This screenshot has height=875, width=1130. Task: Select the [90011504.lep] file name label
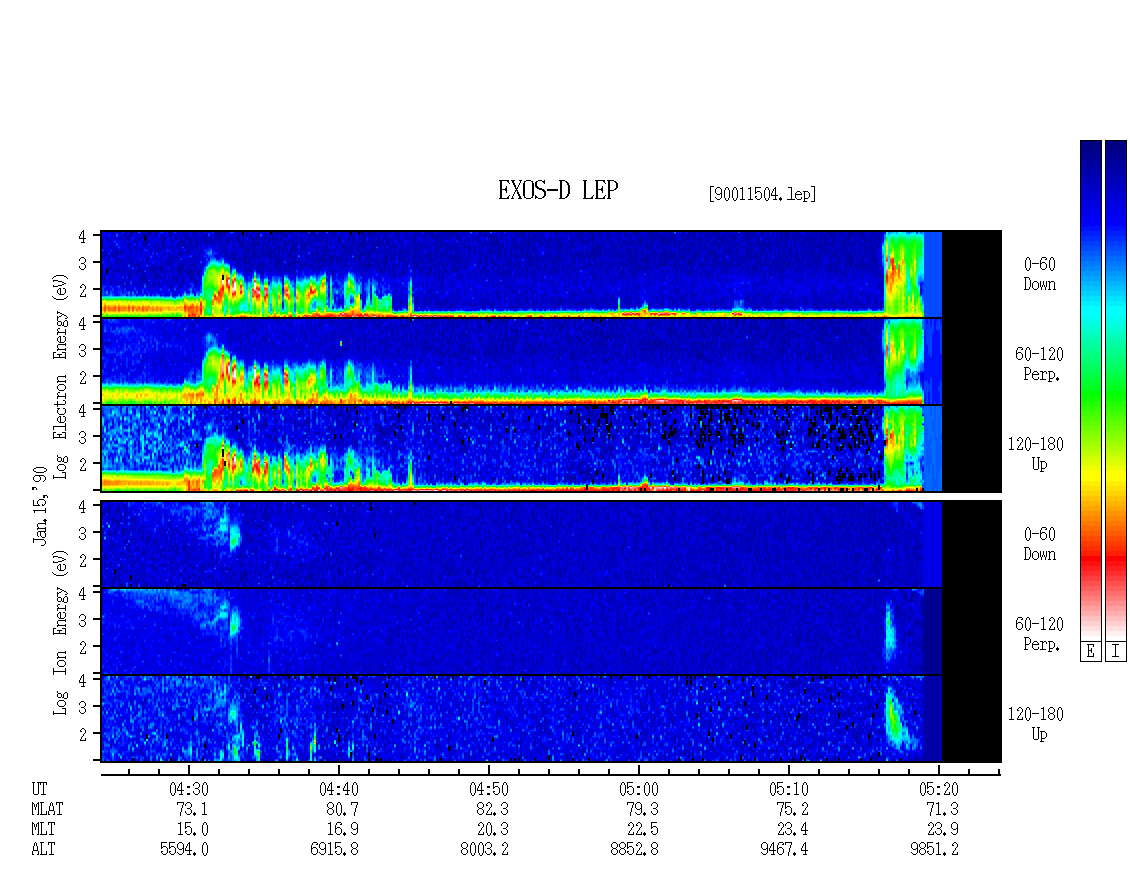tap(762, 194)
